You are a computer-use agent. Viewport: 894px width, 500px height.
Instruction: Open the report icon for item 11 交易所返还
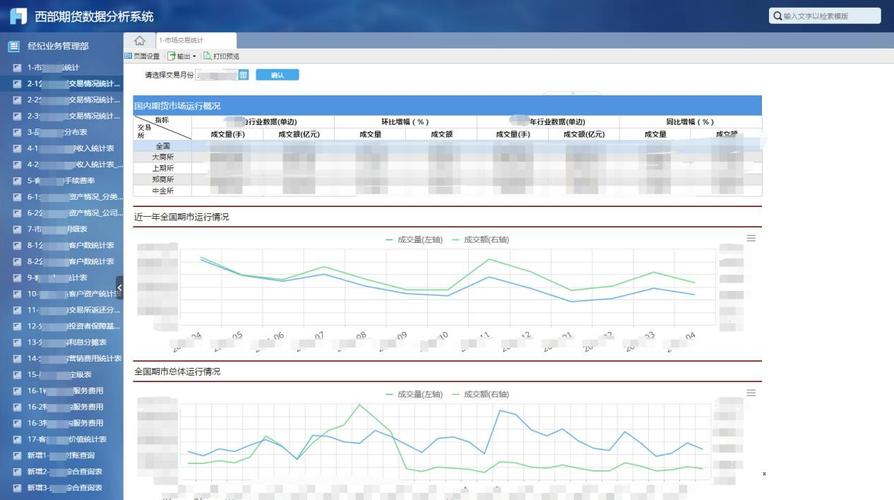point(17,310)
